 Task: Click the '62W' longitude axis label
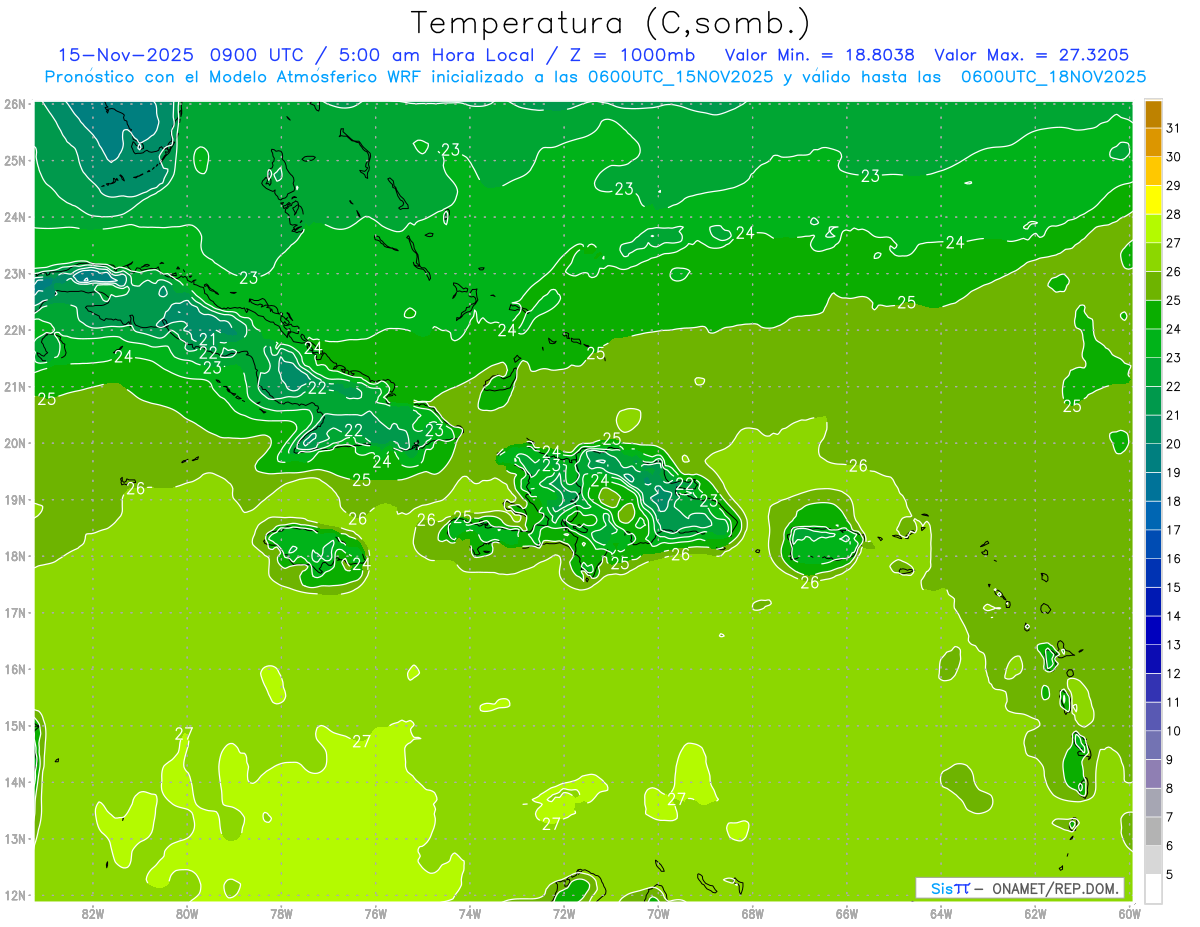point(1035,913)
